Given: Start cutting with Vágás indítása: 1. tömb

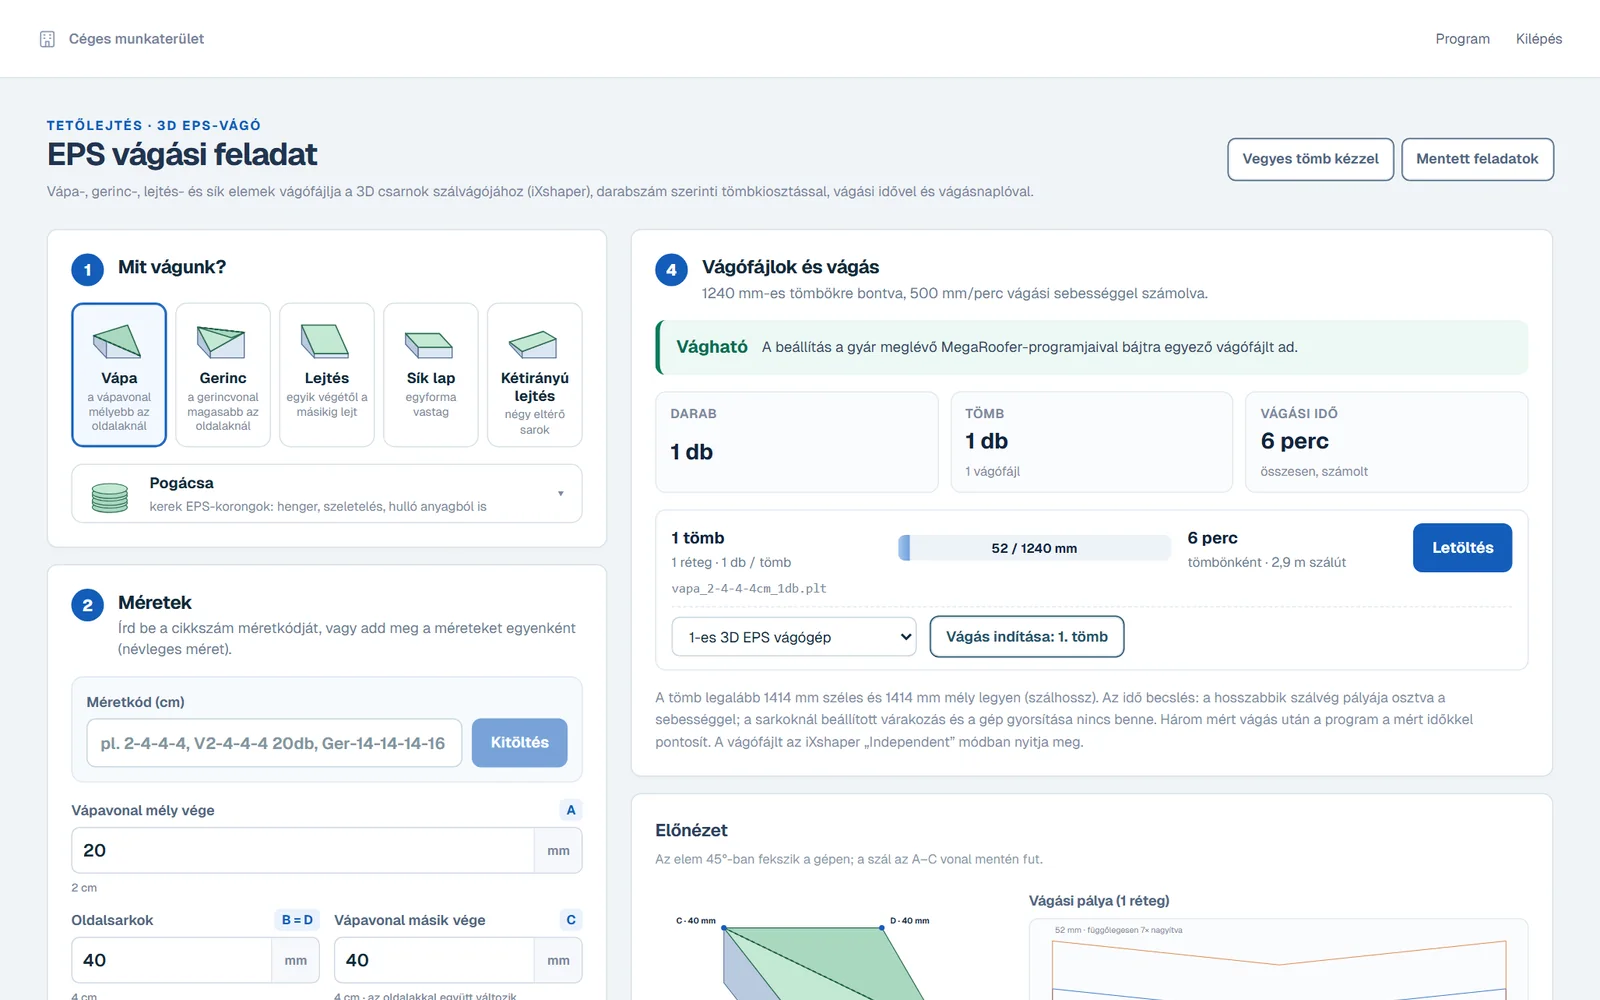Looking at the screenshot, I should pos(1027,637).
